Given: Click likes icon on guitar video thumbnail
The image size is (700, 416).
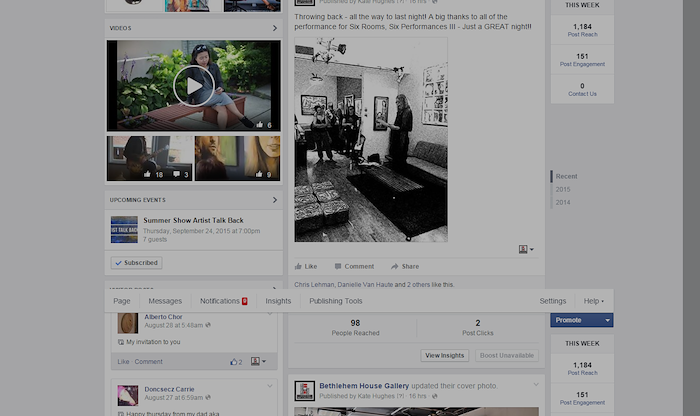Looking at the screenshot, I should tap(147, 174).
